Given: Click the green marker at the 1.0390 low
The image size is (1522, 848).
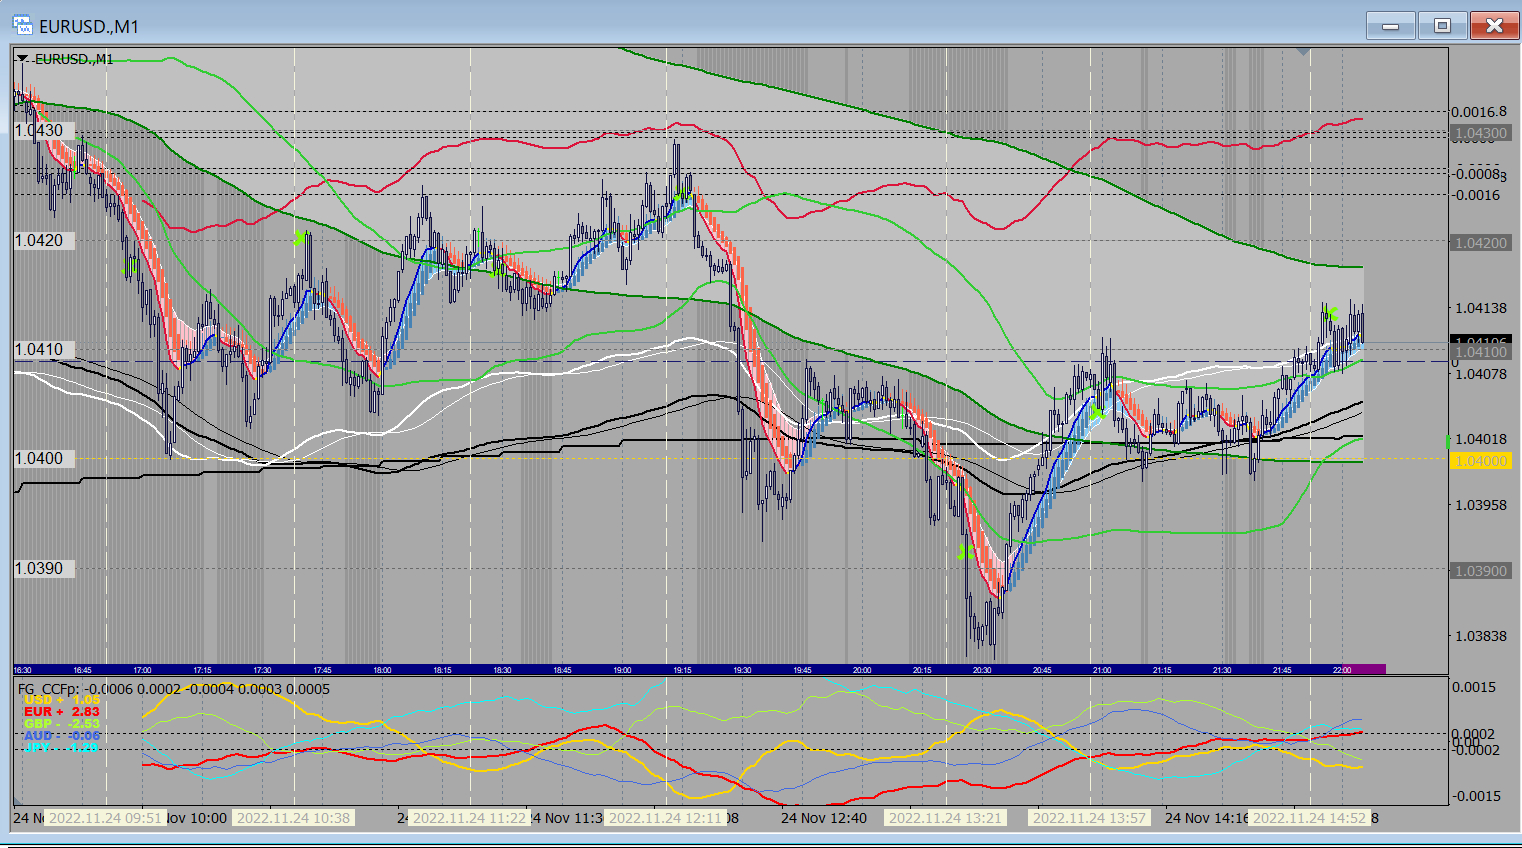Looking at the screenshot, I should 965,551.
